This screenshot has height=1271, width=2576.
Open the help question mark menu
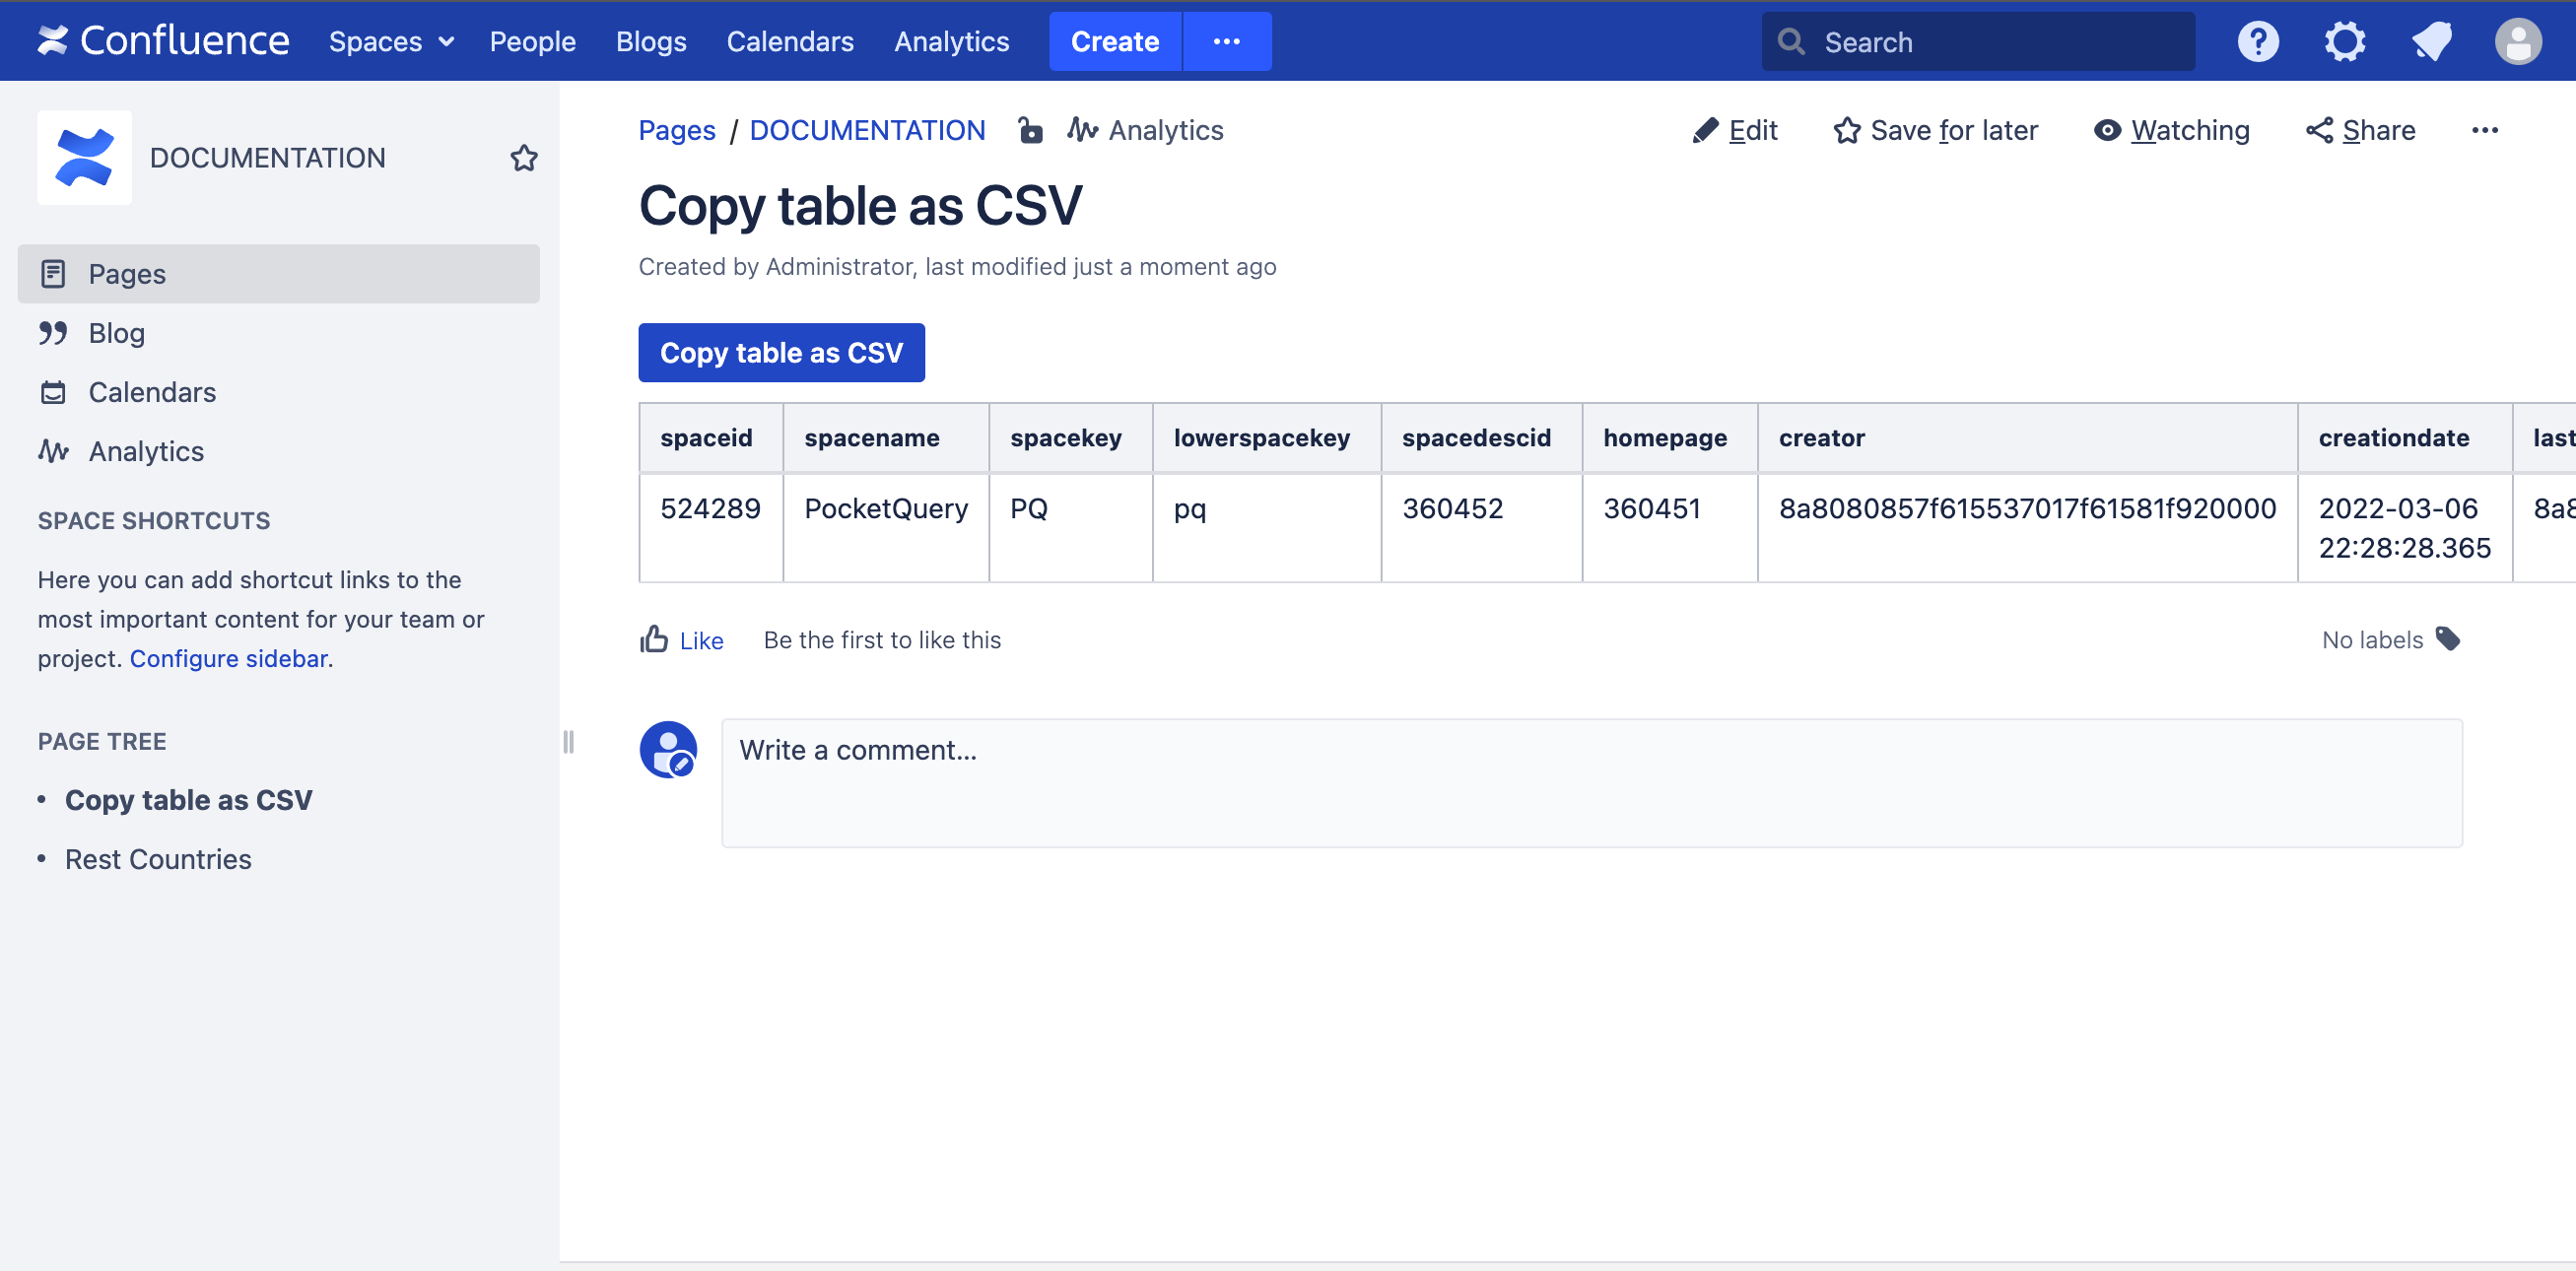(x=2257, y=42)
